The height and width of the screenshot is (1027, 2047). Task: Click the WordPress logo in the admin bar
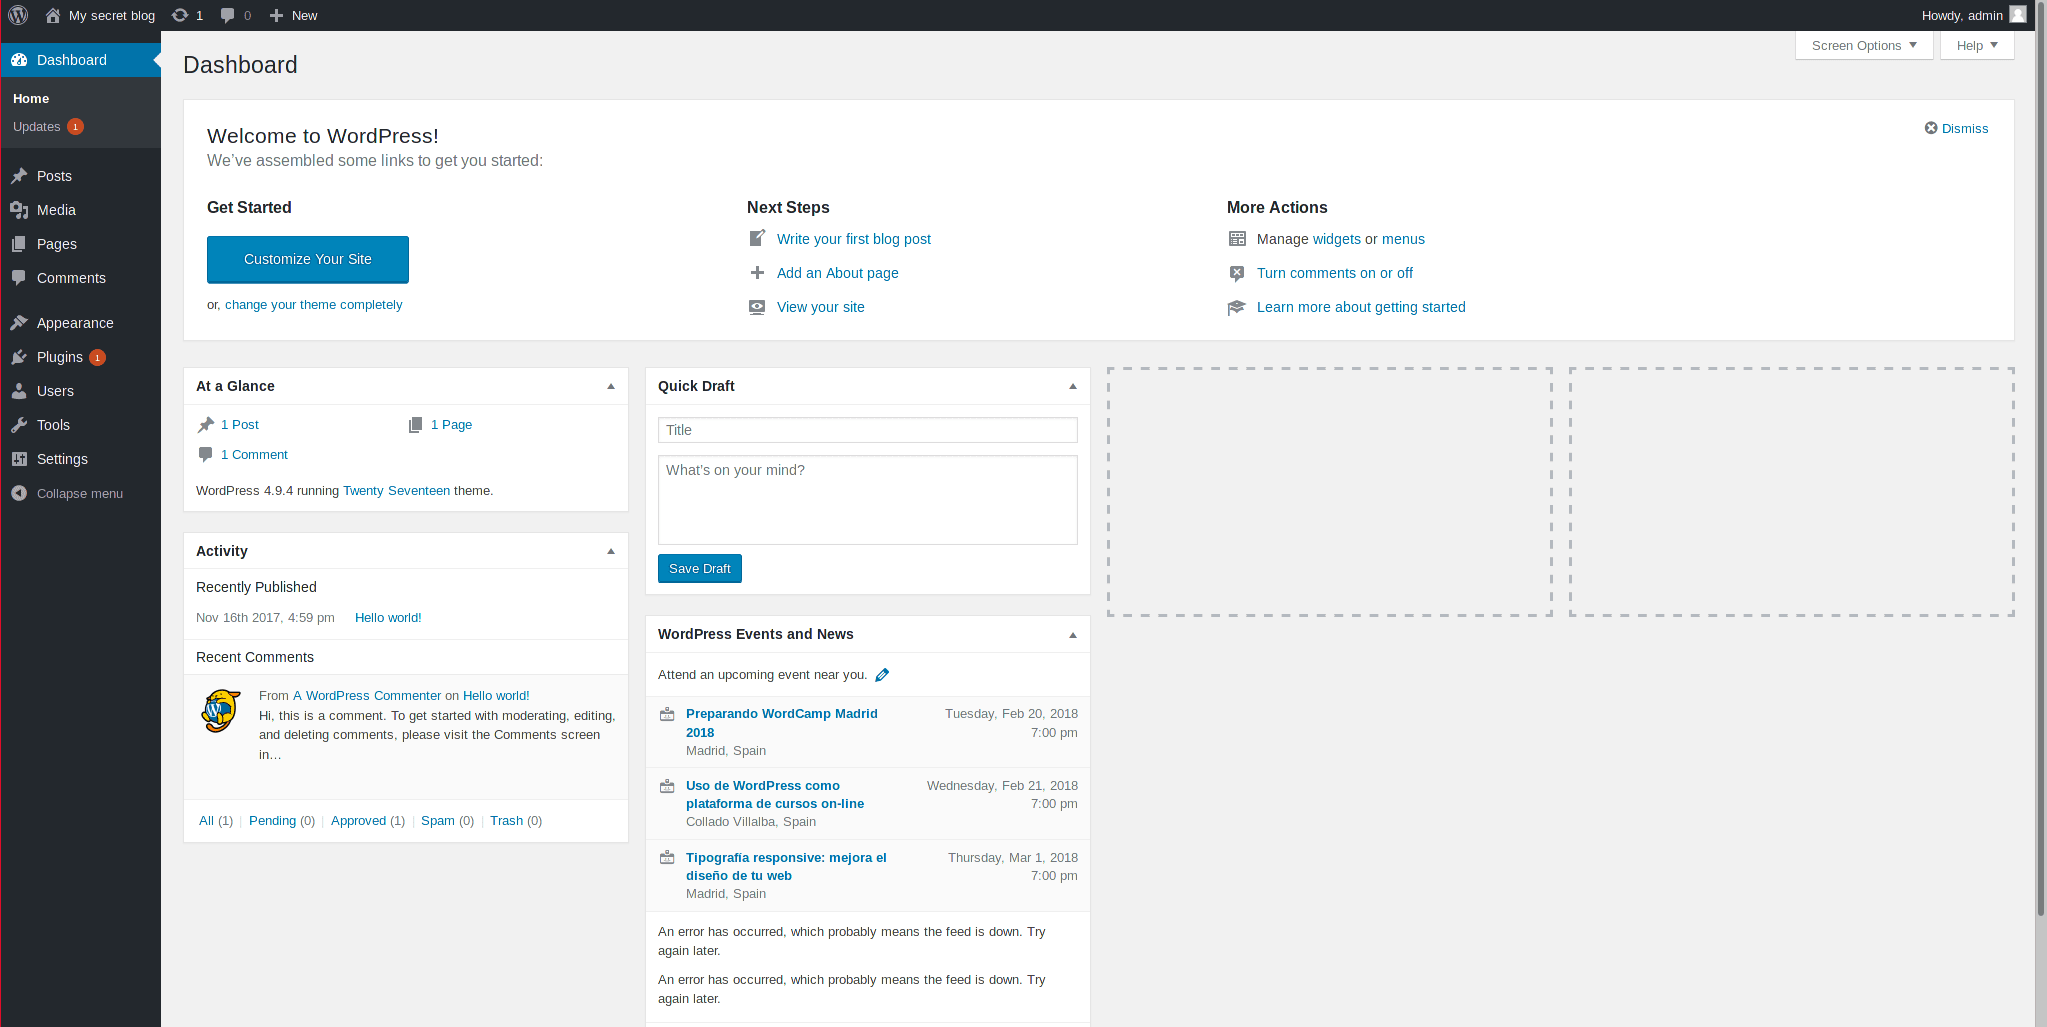pos(18,15)
